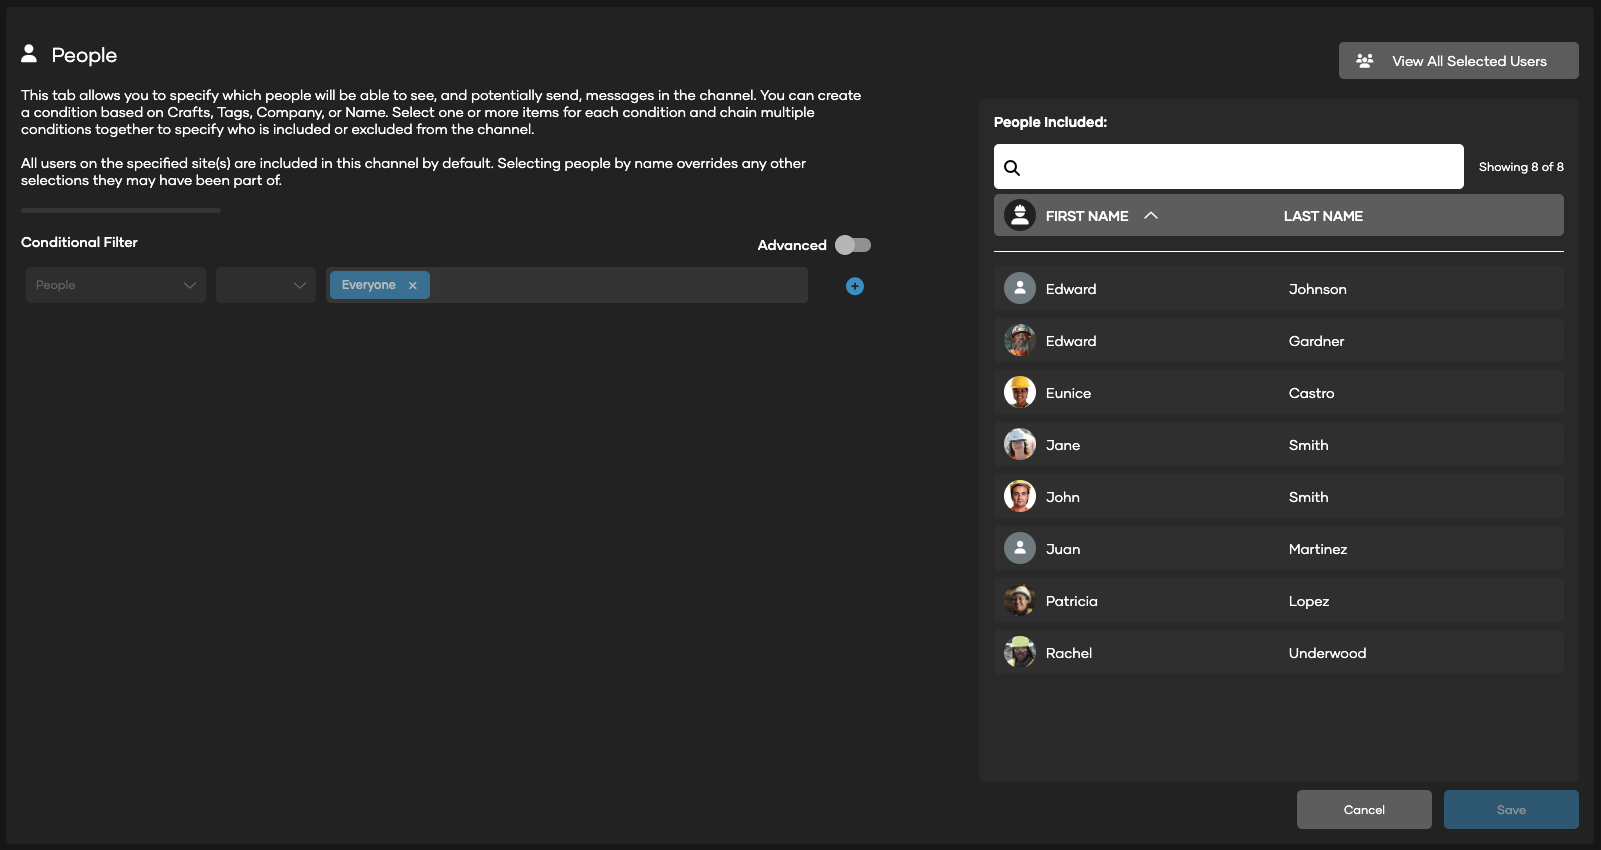
Task: Click in the People Included search box
Action: (1229, 167)
